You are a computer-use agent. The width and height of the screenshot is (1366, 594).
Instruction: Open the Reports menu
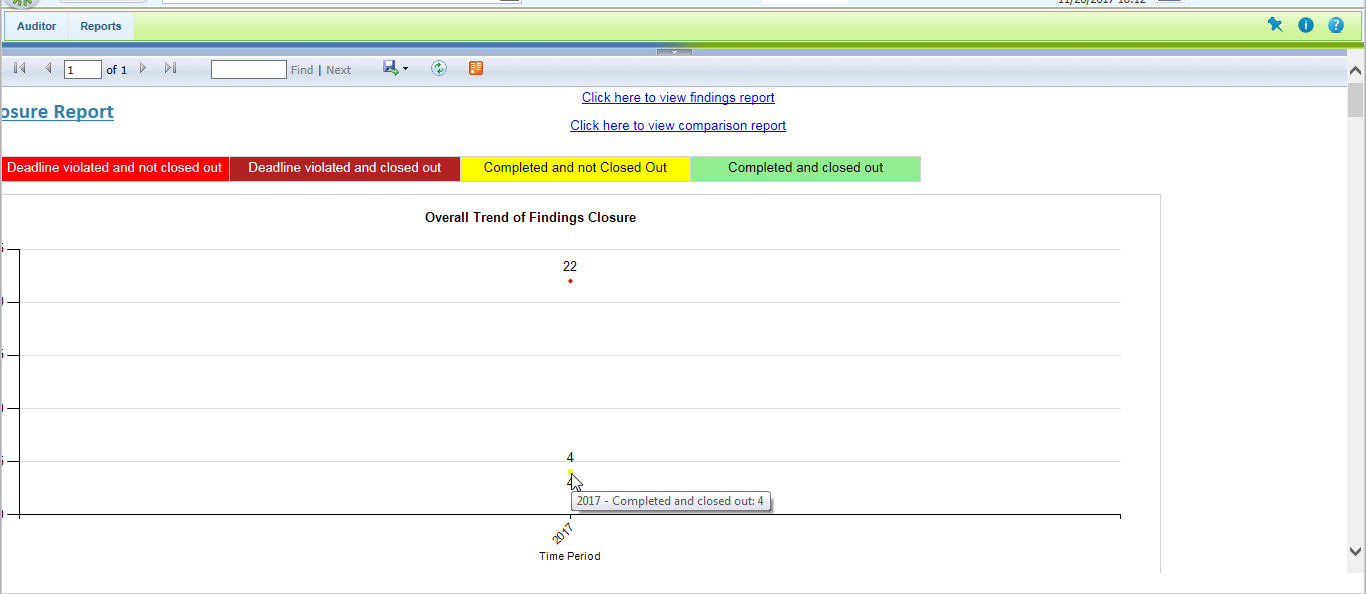[101, 26]
